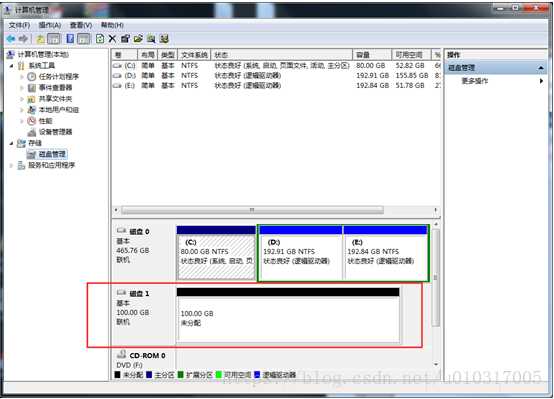This screenshot has height=399, width=554.
Task: Click the Properties toolbar icon
Action: tap(125, 39)
